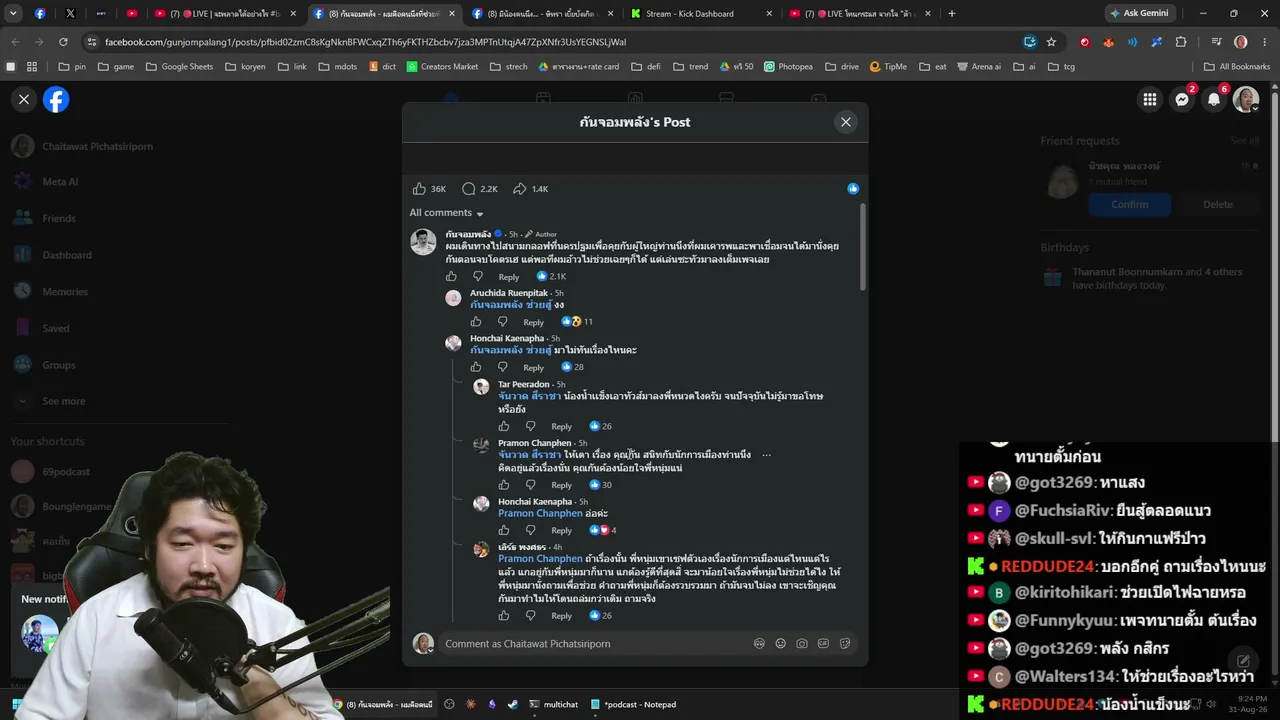Bookmark this page with the star icon
Screen dimensions: 1280x720
click(1051, 42)
